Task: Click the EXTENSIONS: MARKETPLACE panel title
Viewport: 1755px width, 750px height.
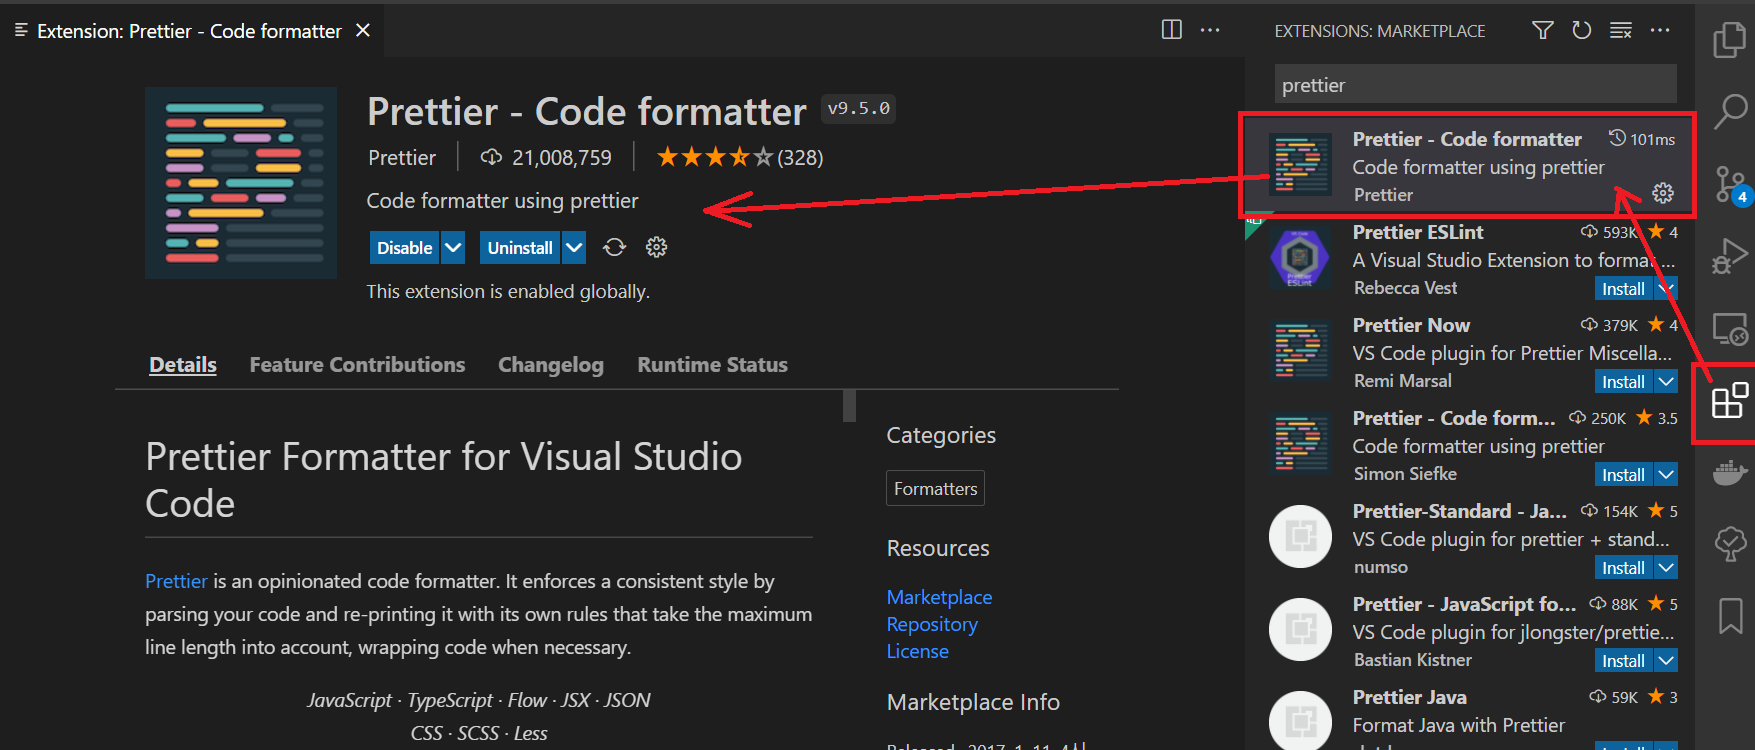Action: point(1379,31)
